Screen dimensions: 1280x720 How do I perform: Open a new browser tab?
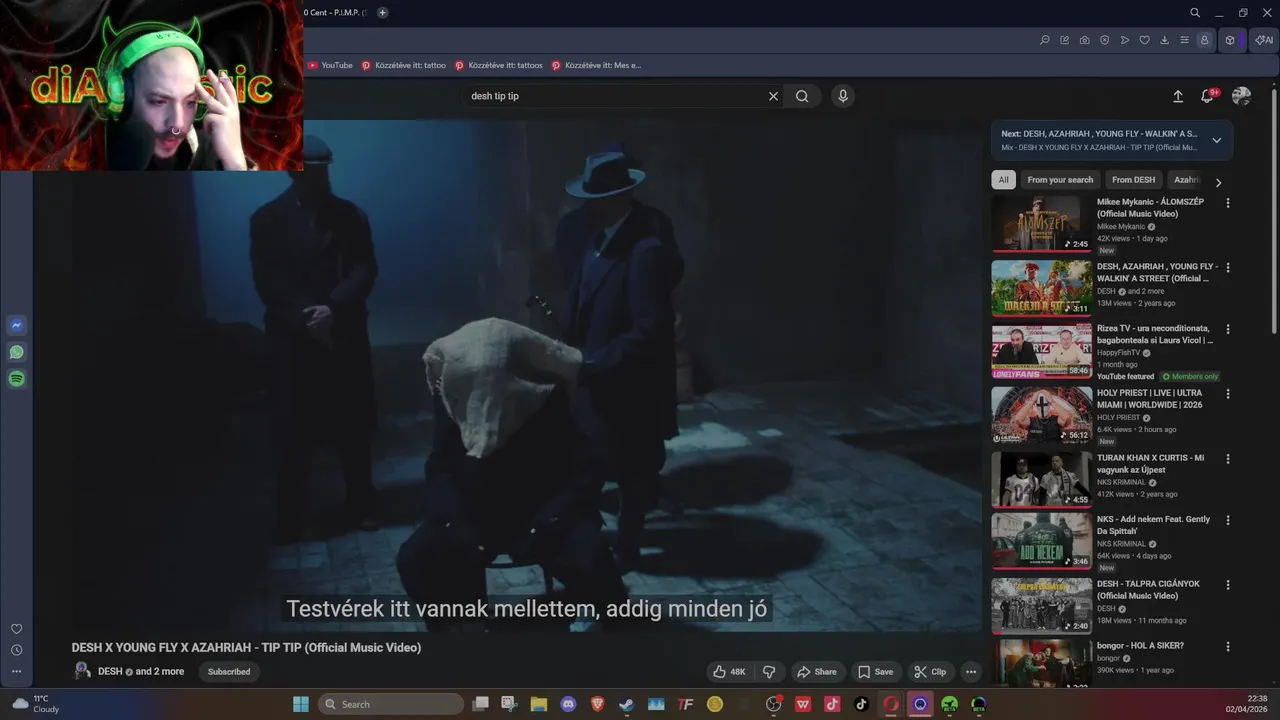[382, 13]
